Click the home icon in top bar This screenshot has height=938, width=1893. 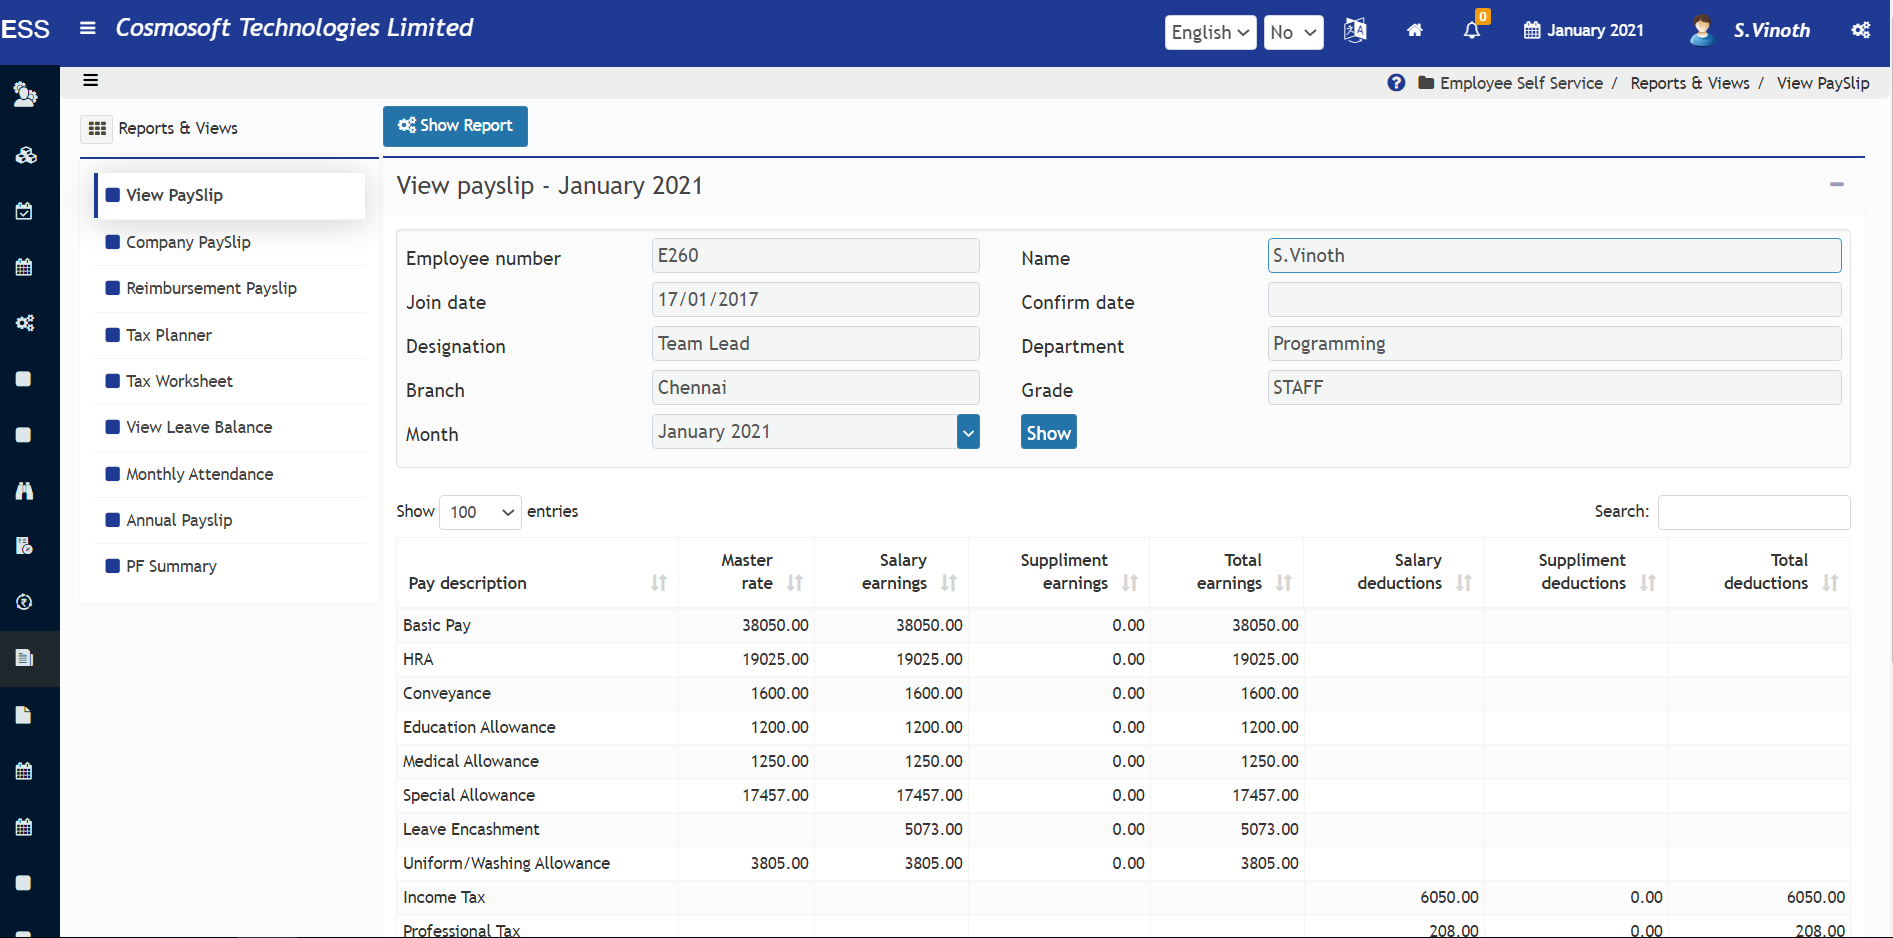(1414, 31)
